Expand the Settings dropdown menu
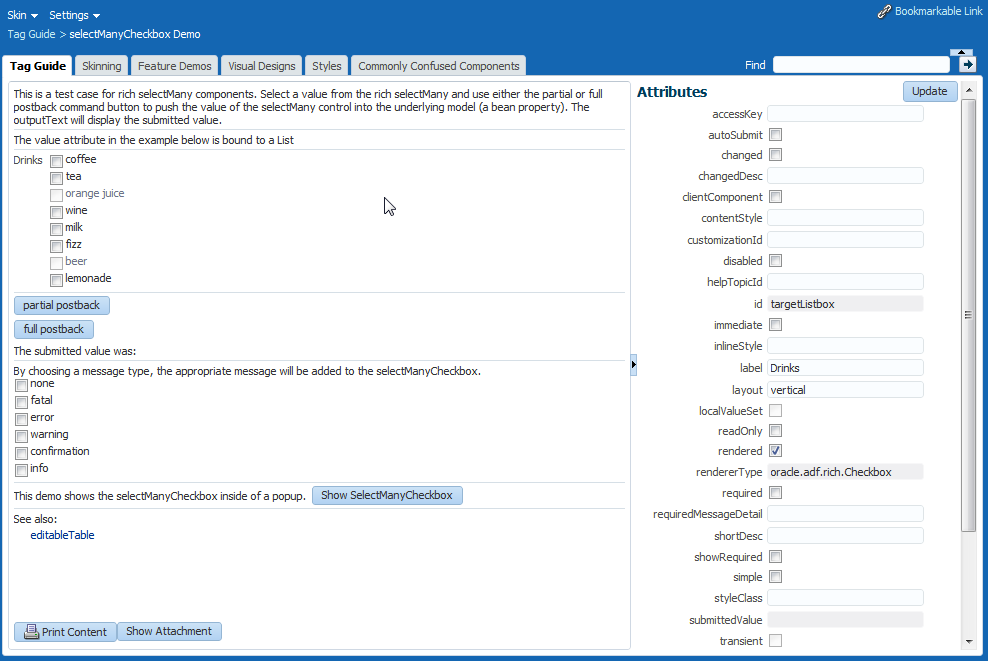This screenshot has height=661, width=988. pyautogui.click(x=75, y=16)
